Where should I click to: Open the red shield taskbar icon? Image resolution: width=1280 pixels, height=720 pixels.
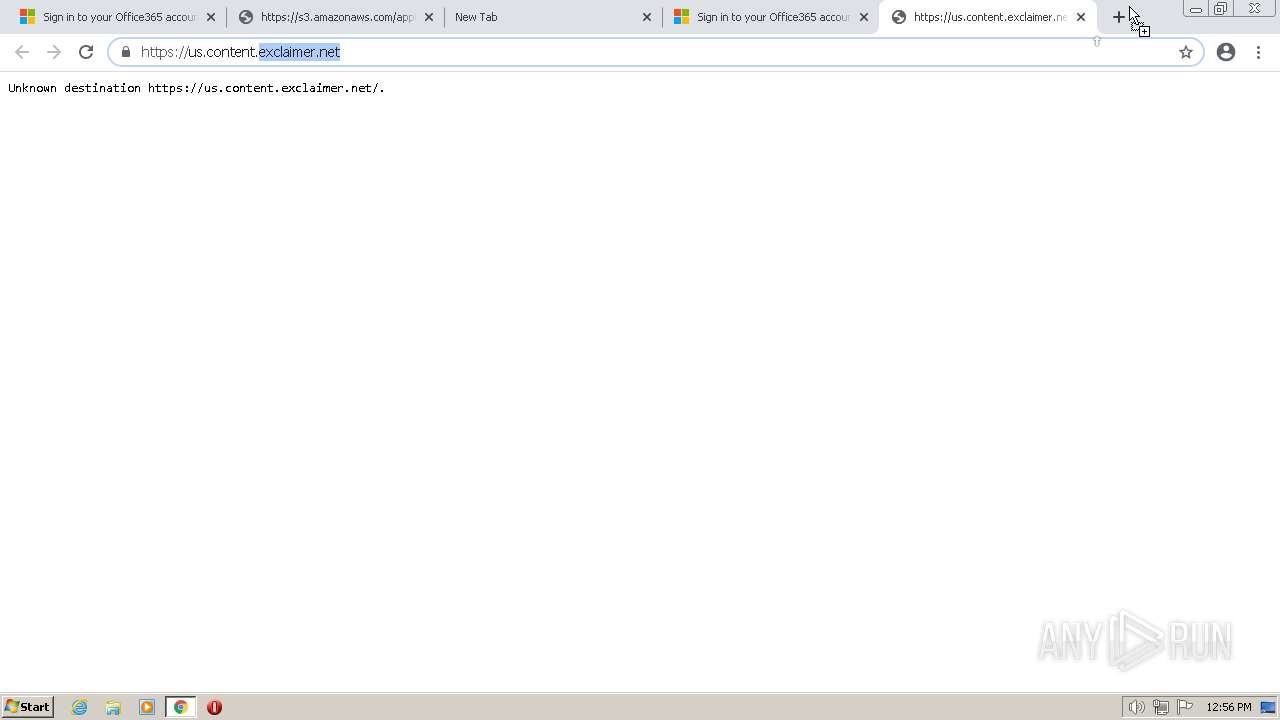[x=214, y=707]
